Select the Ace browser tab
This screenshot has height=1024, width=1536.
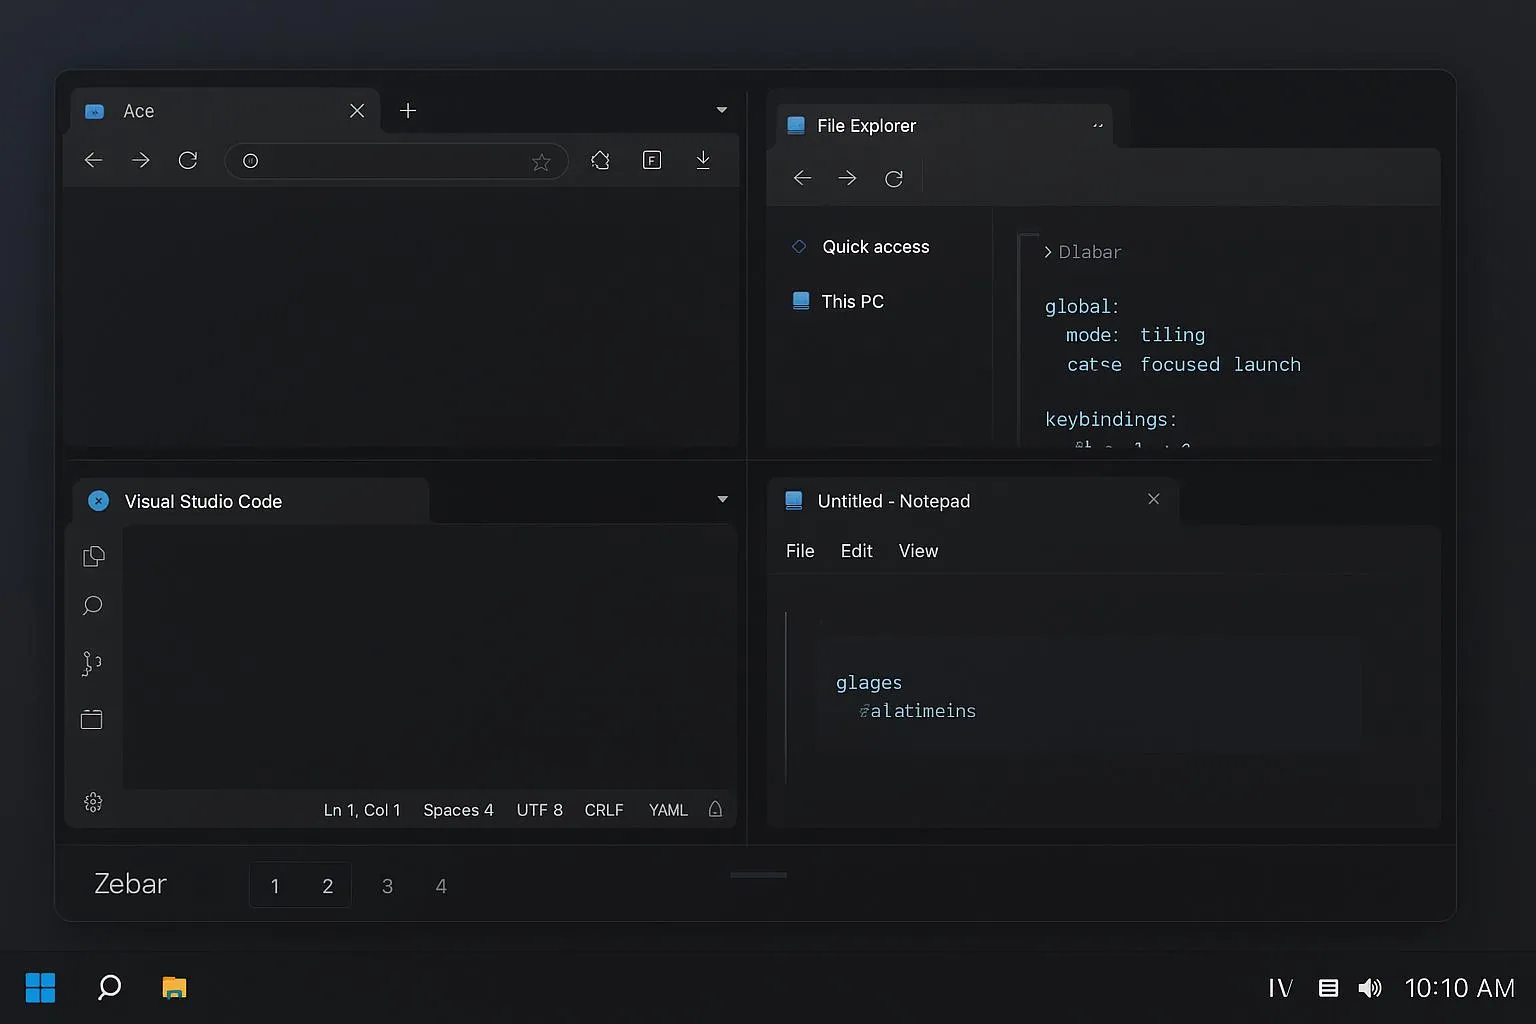tap(226, 111)
